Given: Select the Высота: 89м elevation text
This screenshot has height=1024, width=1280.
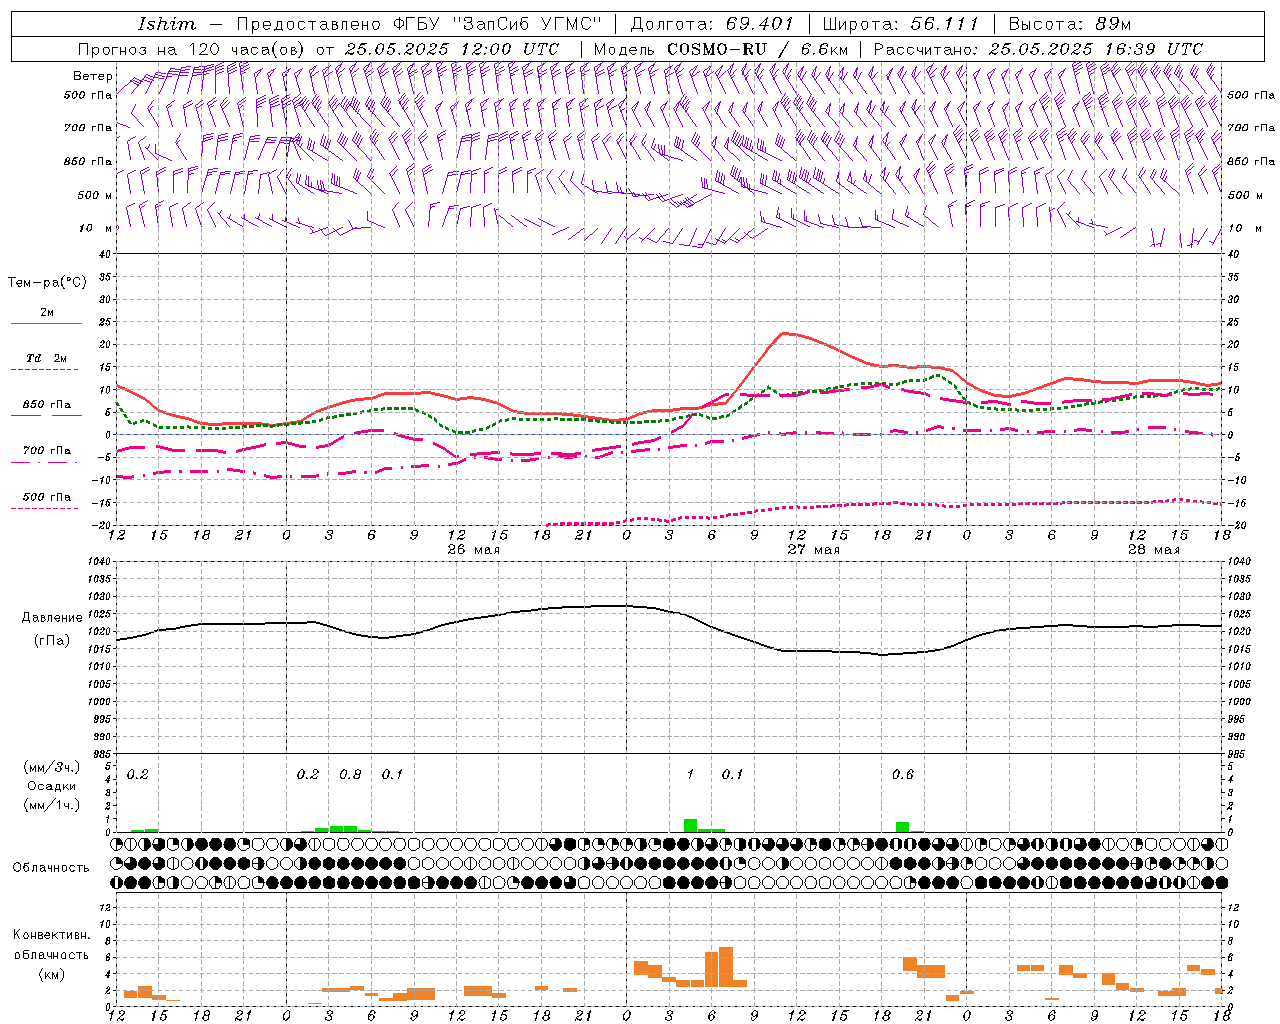Looking at the screenshot, I should (1070, 24).
